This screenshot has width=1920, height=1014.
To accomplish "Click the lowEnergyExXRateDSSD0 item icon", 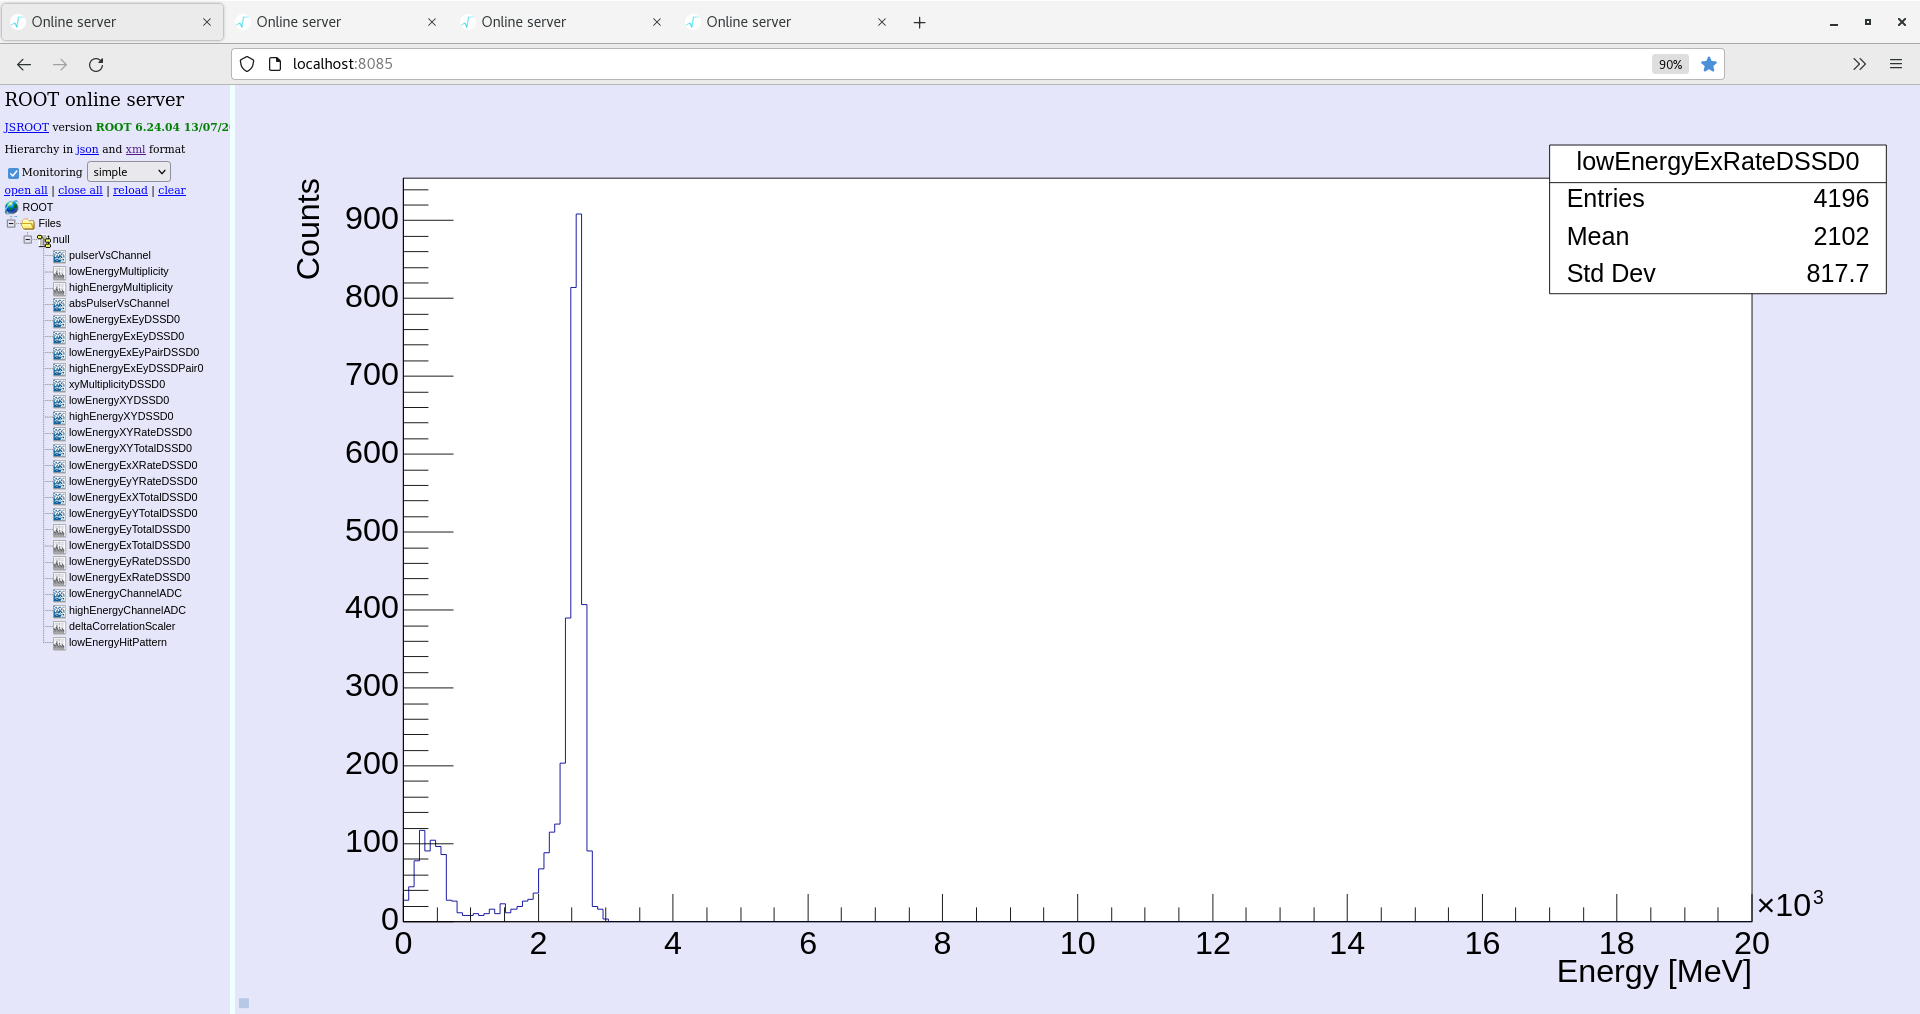I will 59,466.
